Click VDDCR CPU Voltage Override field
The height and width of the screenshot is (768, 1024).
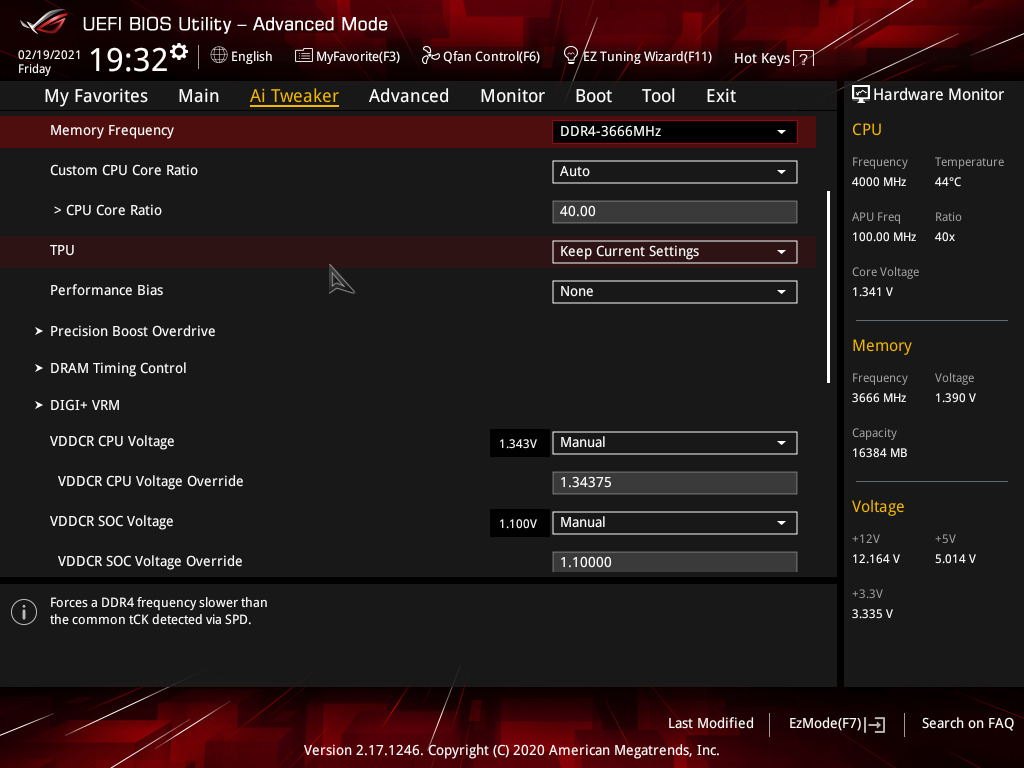pyautogui.click(x=675, y=483)
